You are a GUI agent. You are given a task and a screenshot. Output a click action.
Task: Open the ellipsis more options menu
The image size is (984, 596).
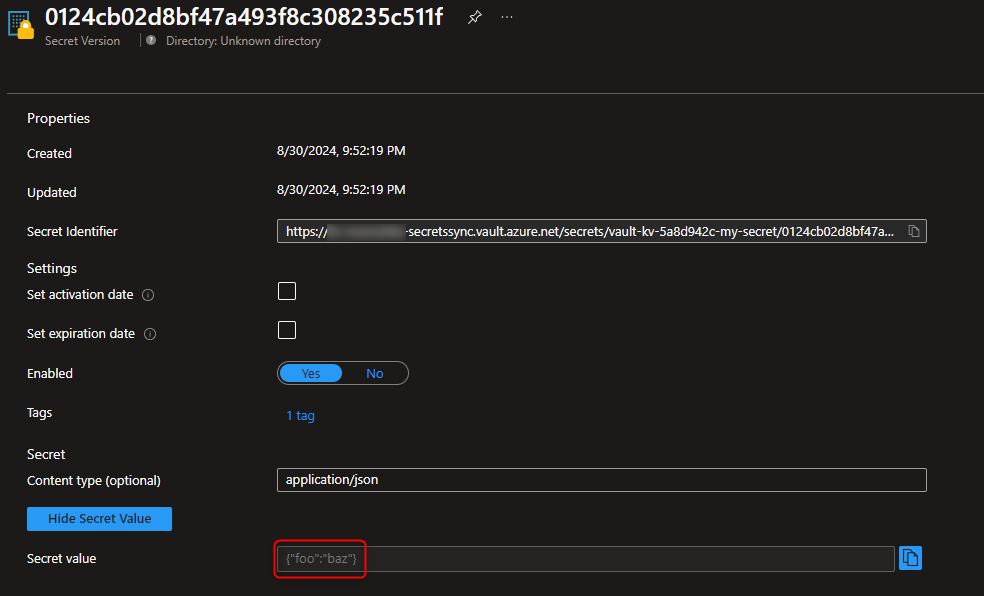click(x=506, y=17)
